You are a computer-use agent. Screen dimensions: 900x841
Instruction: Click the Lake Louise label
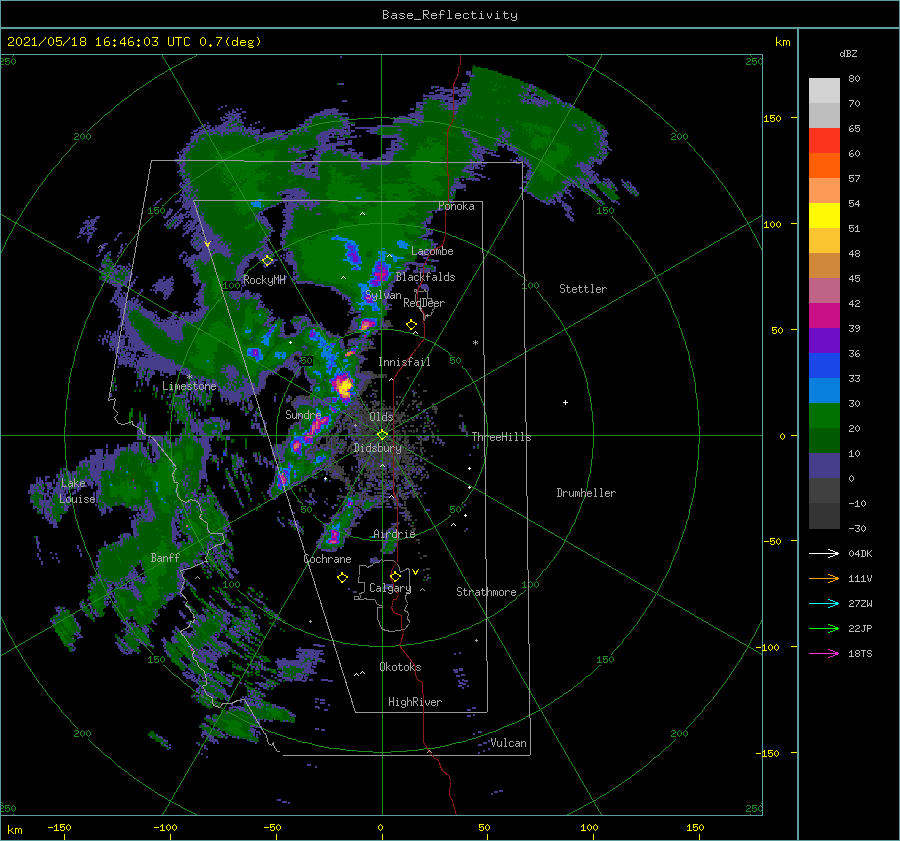click(77, 491)
